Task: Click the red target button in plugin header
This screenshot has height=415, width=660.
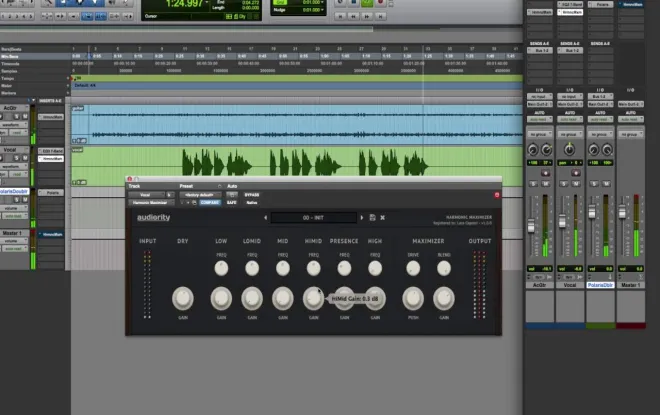Action: (497, 195)
